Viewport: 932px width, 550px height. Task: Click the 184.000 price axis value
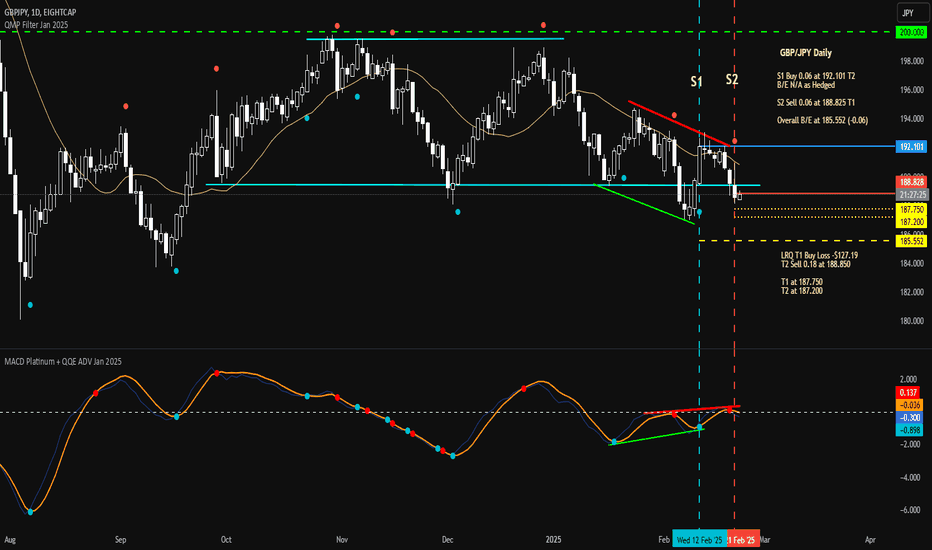(912, 263)
